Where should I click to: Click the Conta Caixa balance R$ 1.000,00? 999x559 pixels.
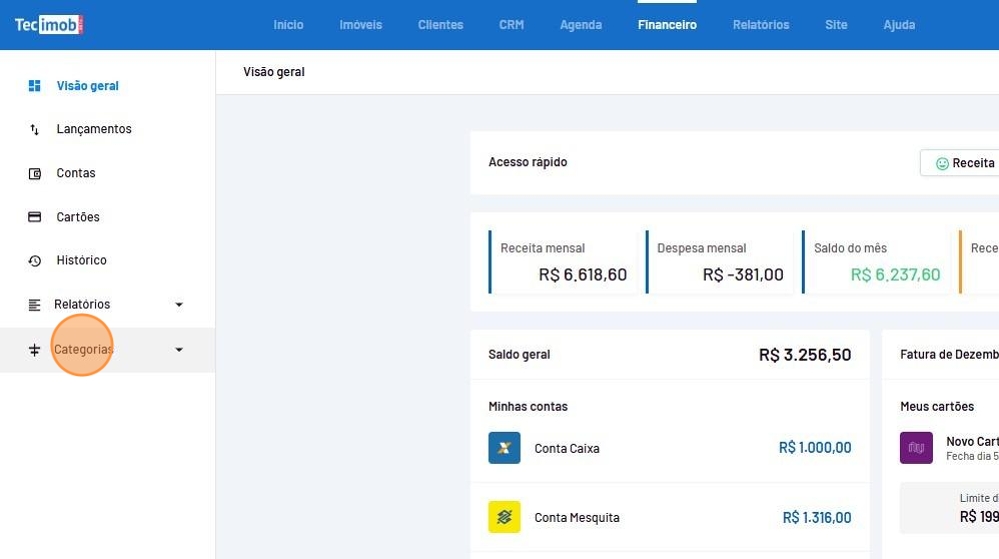[x=815, y=448]
